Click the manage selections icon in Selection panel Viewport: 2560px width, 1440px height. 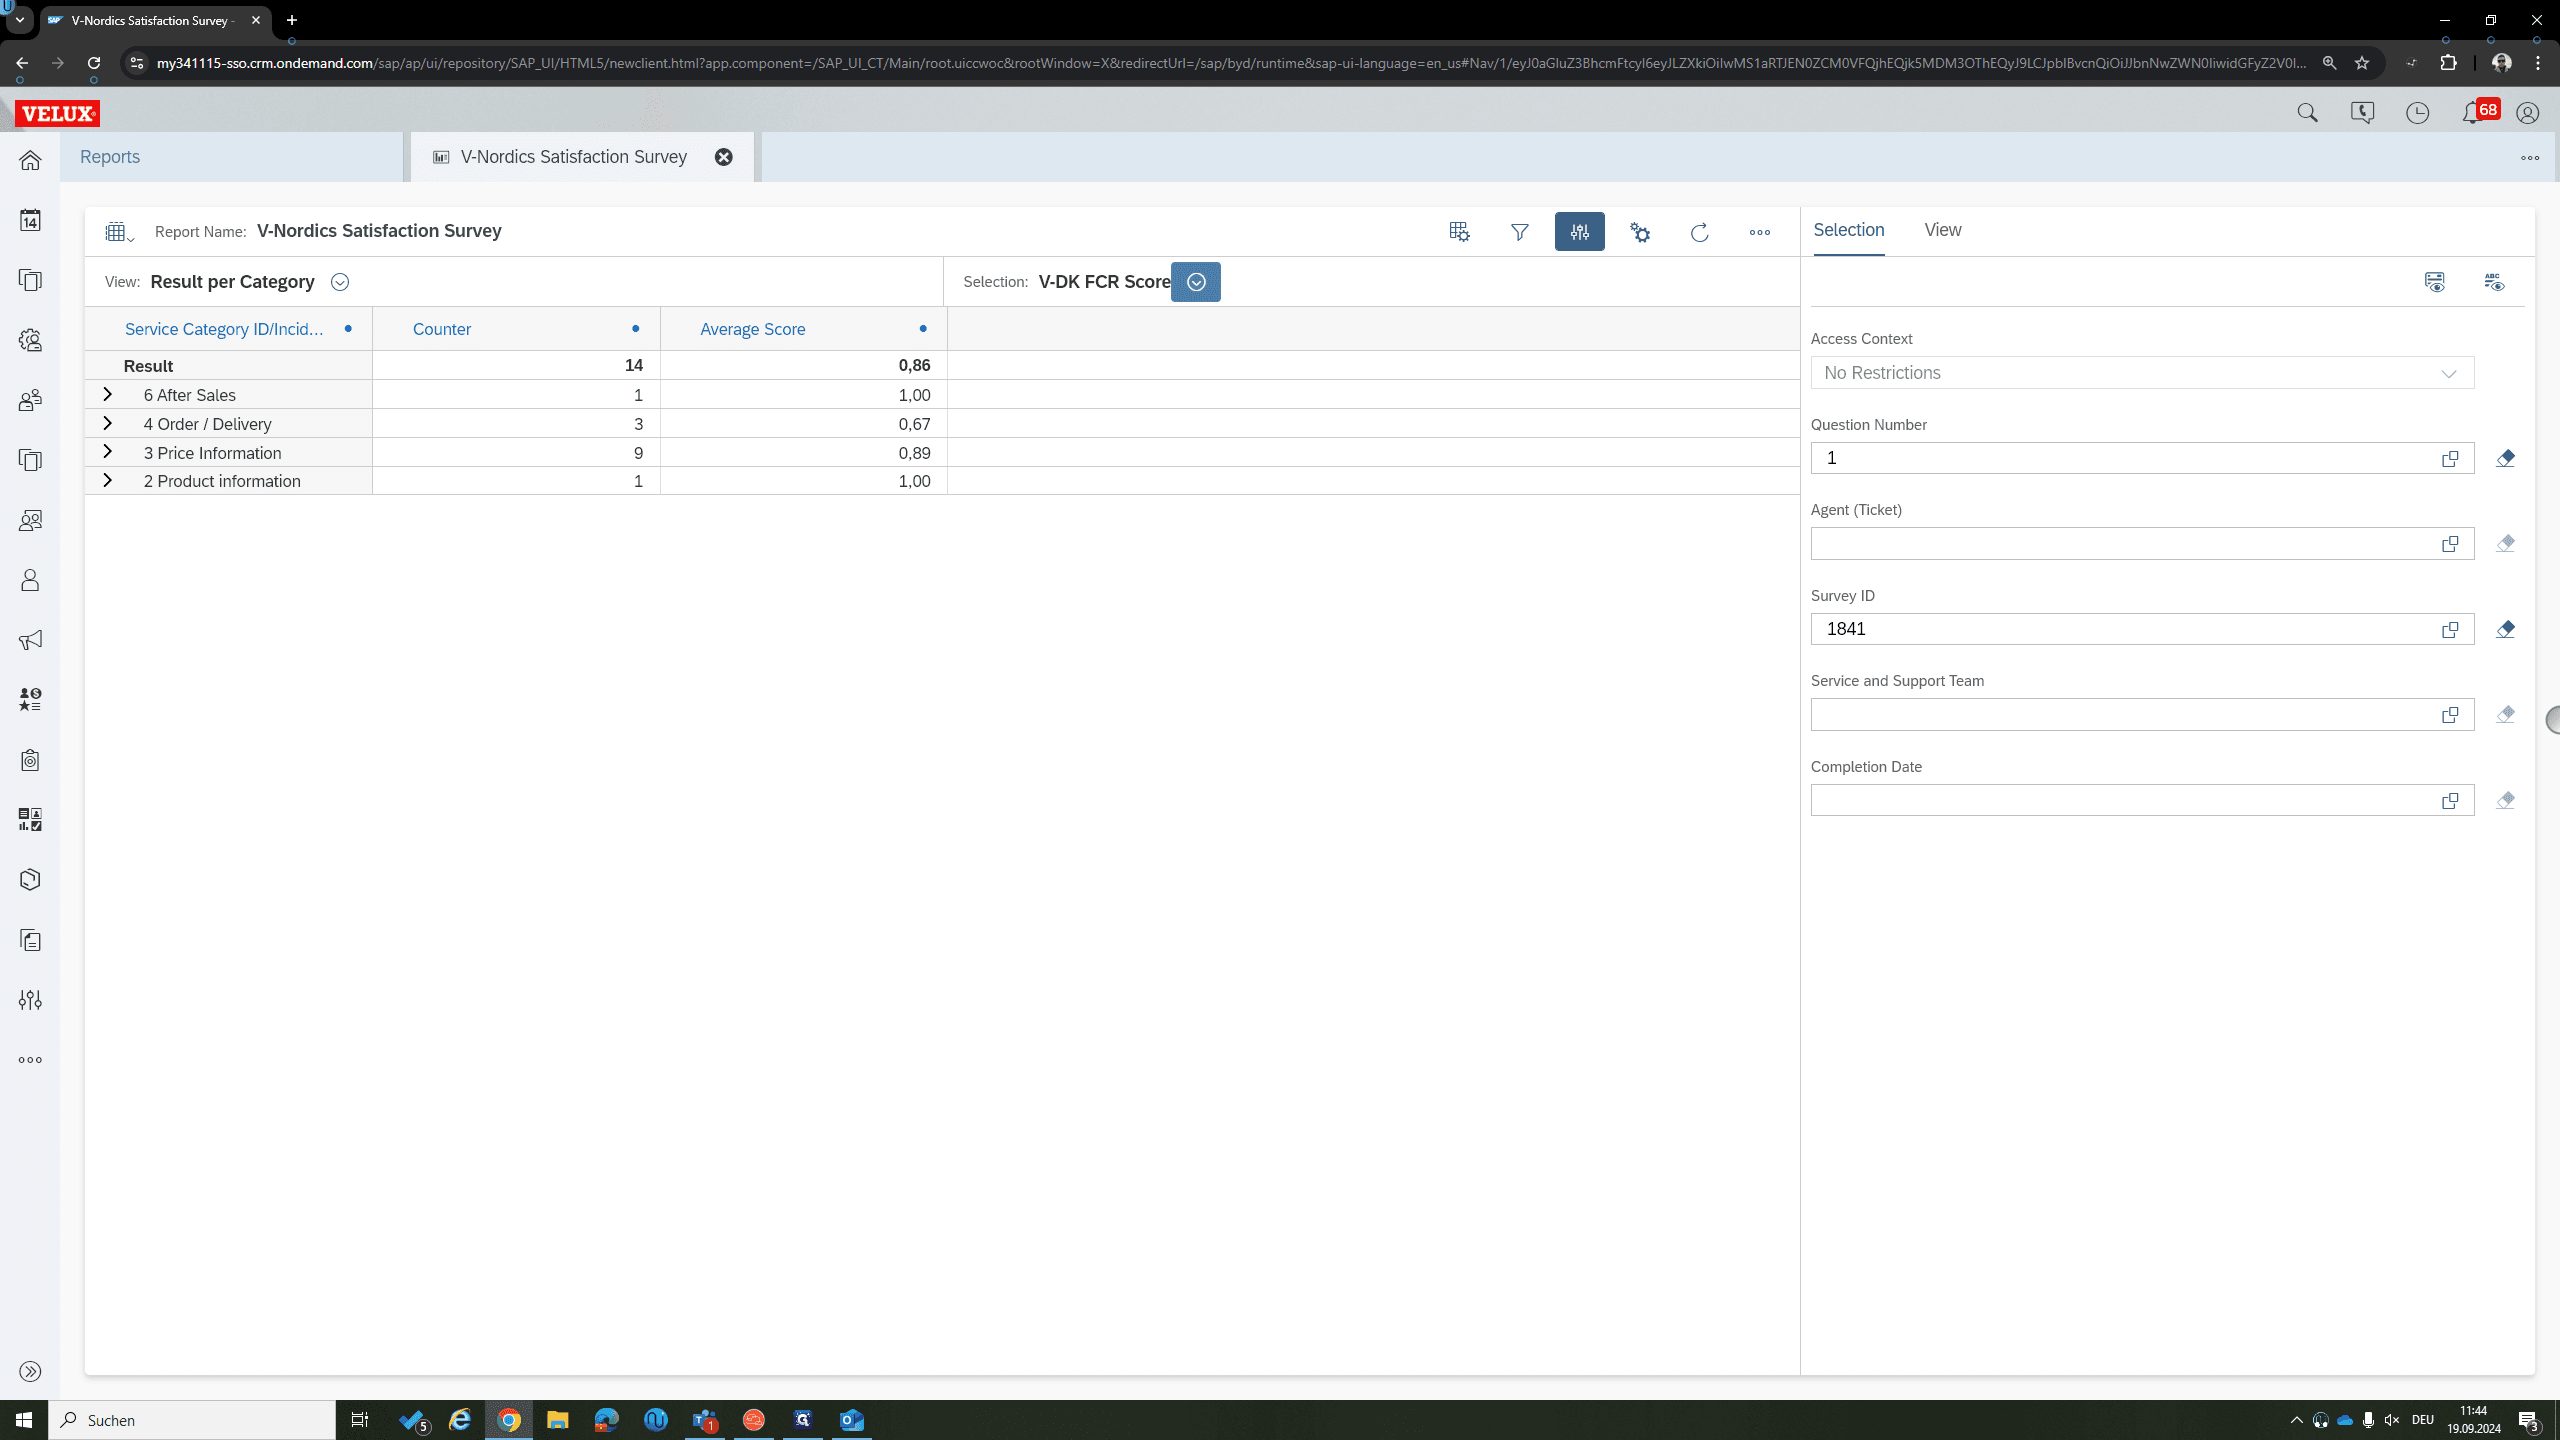2434,282
